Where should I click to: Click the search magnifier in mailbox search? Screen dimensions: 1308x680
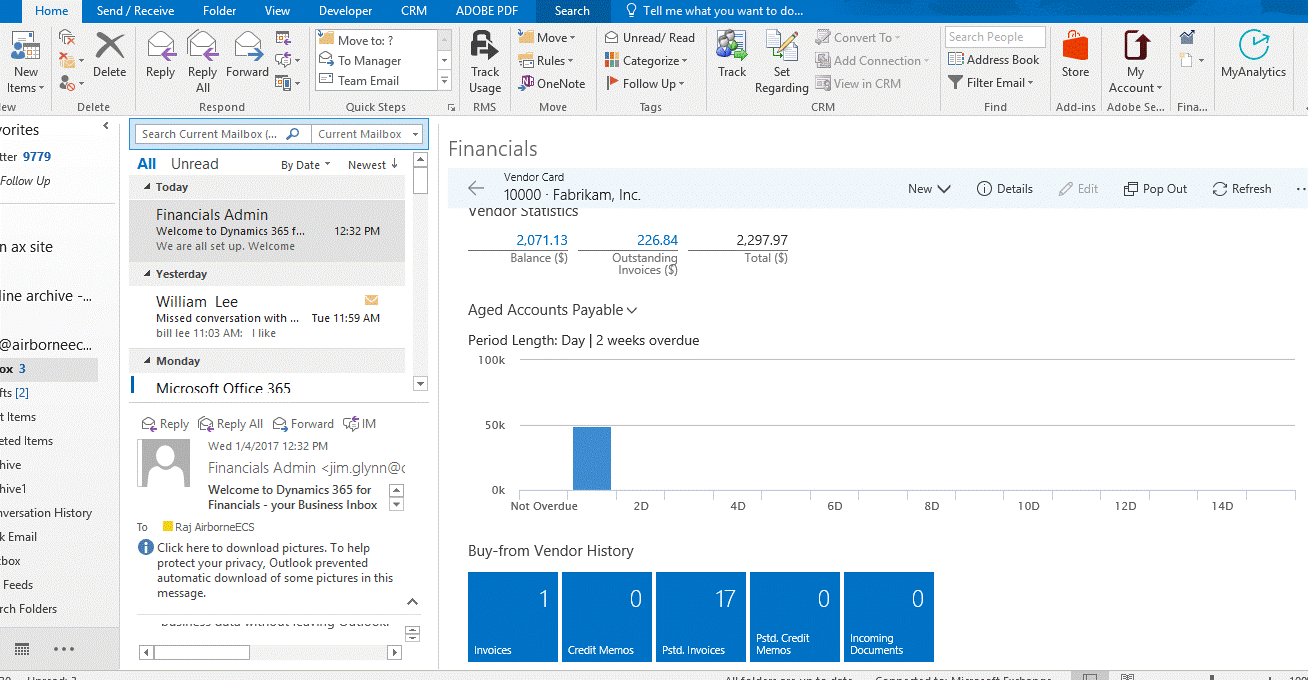tap(293, 134)
